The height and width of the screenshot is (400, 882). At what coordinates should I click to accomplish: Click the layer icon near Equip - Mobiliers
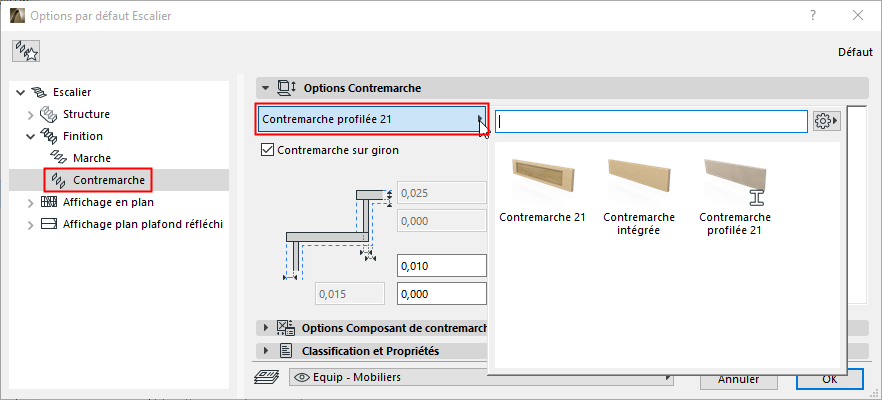pyautogui.click(x=267, y=378)
